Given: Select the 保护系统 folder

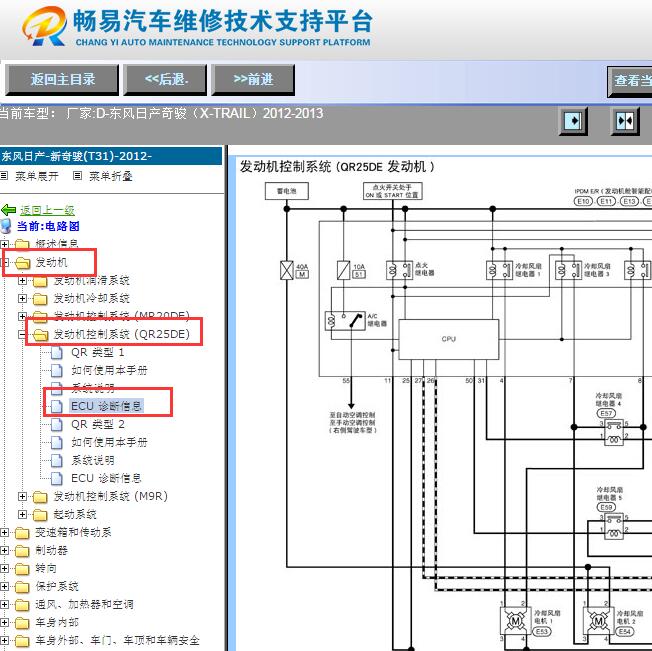Looking at the screenshot, I should (57, 587).
